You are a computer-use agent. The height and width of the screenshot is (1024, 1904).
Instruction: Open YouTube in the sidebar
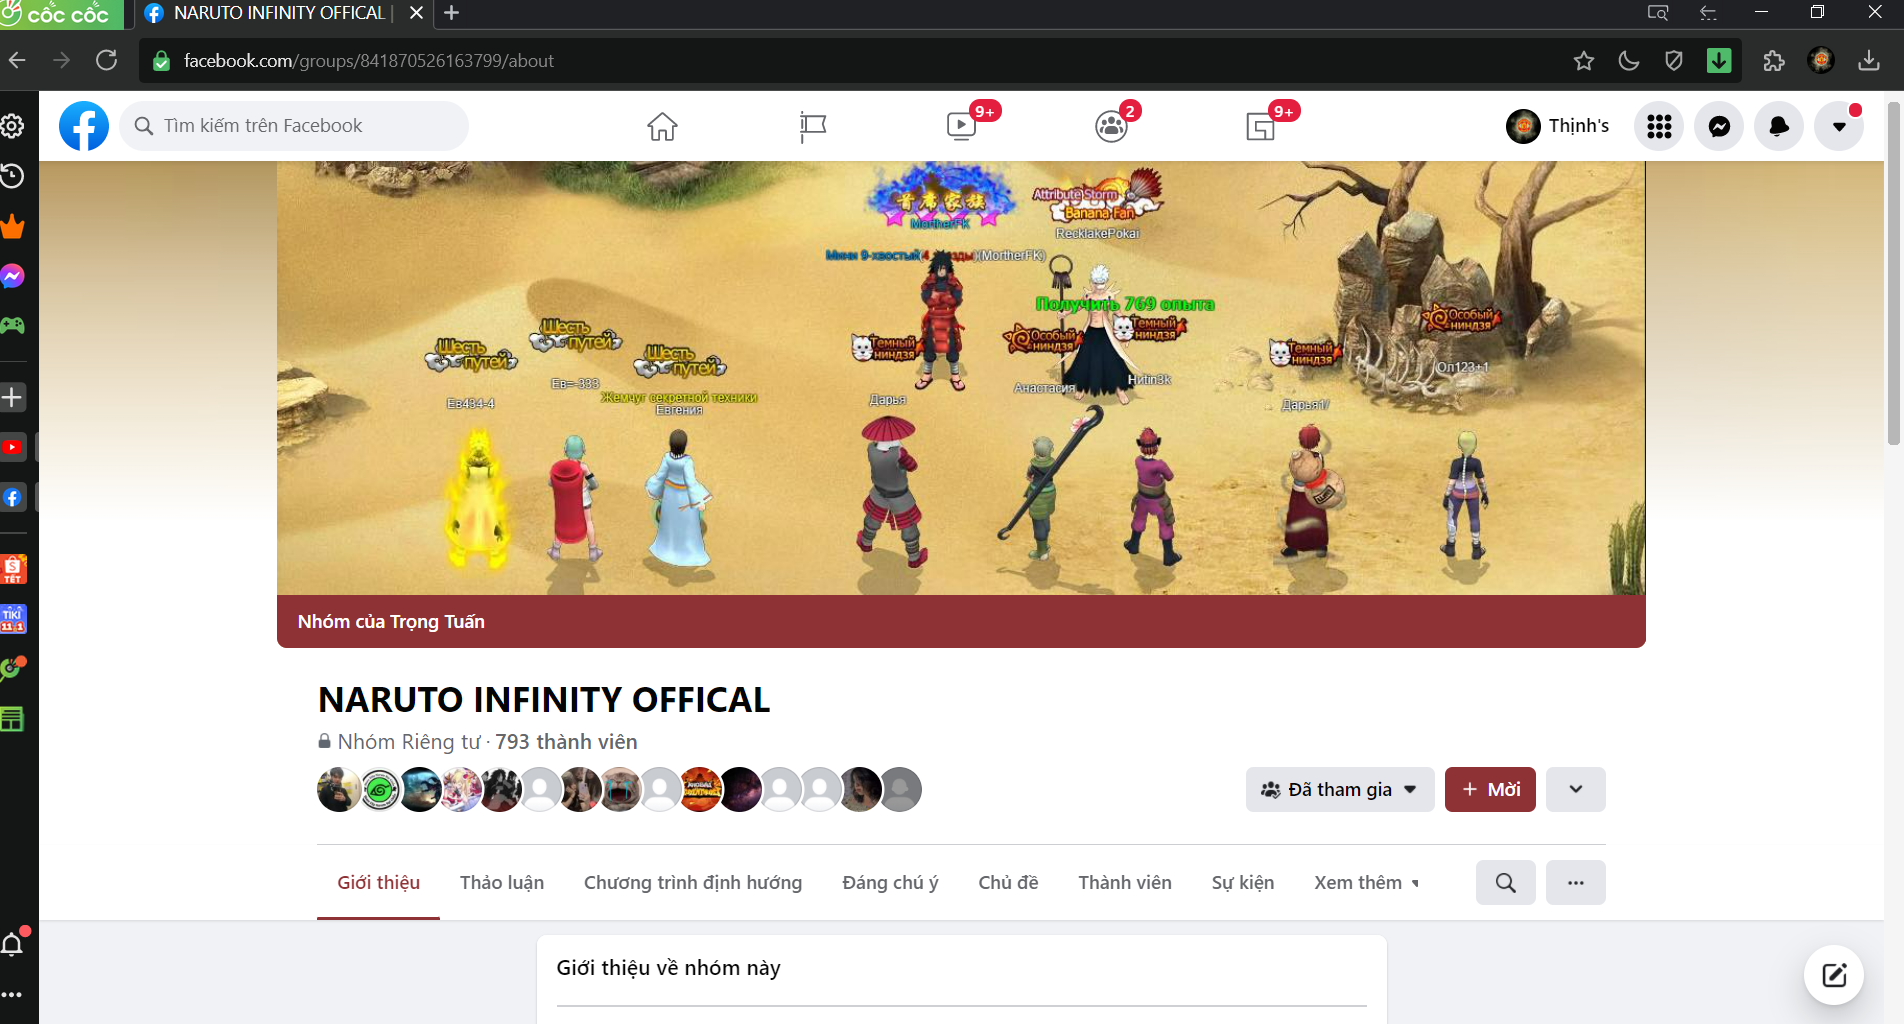[x=12, y=447]
